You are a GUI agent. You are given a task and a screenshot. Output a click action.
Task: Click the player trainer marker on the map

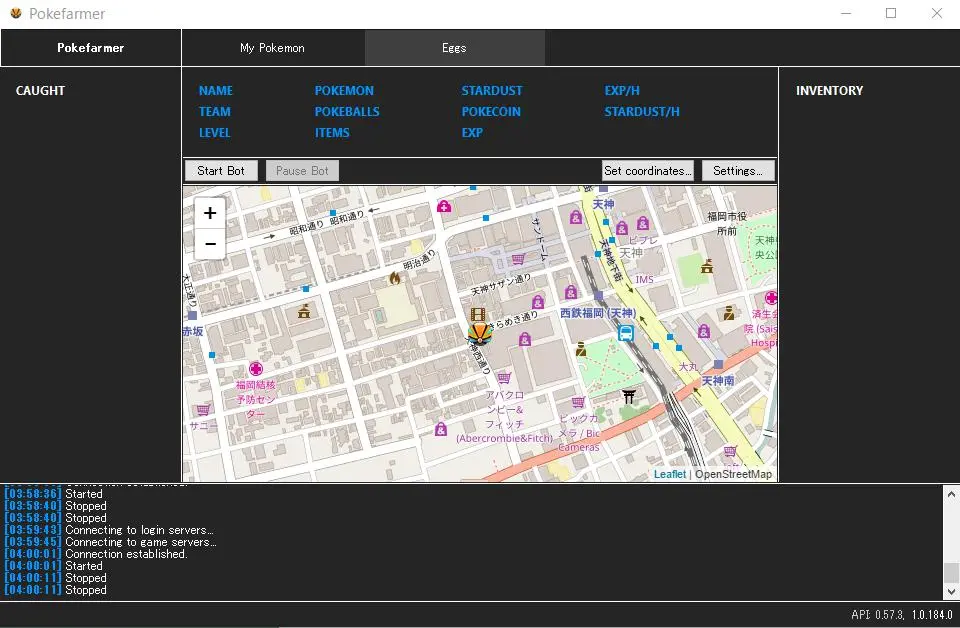pyautogui.click(x=479, y=334)
